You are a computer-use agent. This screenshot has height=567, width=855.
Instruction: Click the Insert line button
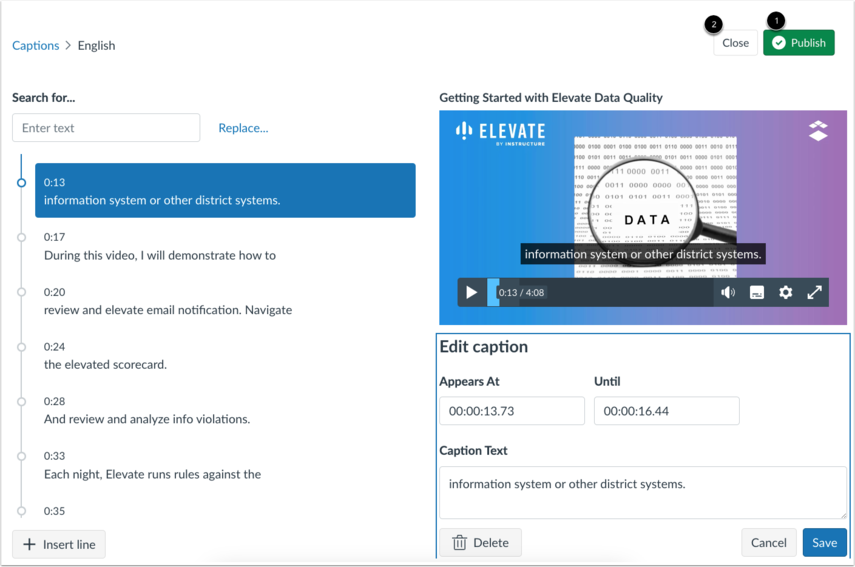[x=59, y=544]
